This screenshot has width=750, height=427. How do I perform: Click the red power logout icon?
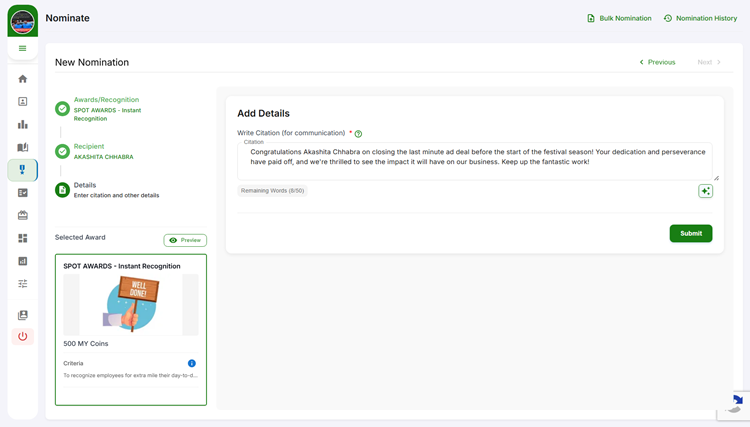(x=22, y=337)
